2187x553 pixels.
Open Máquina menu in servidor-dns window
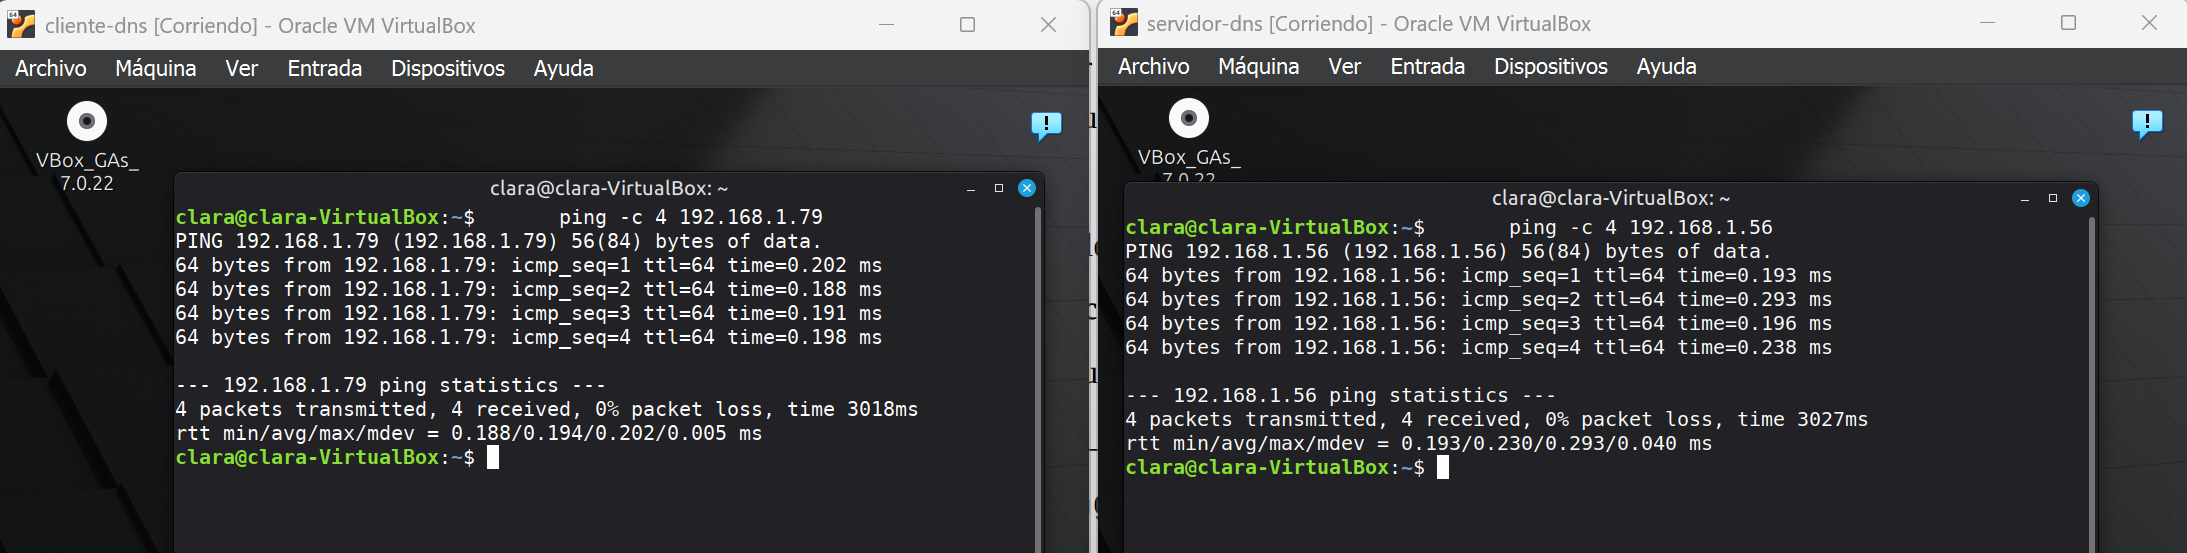(1258, 66)
